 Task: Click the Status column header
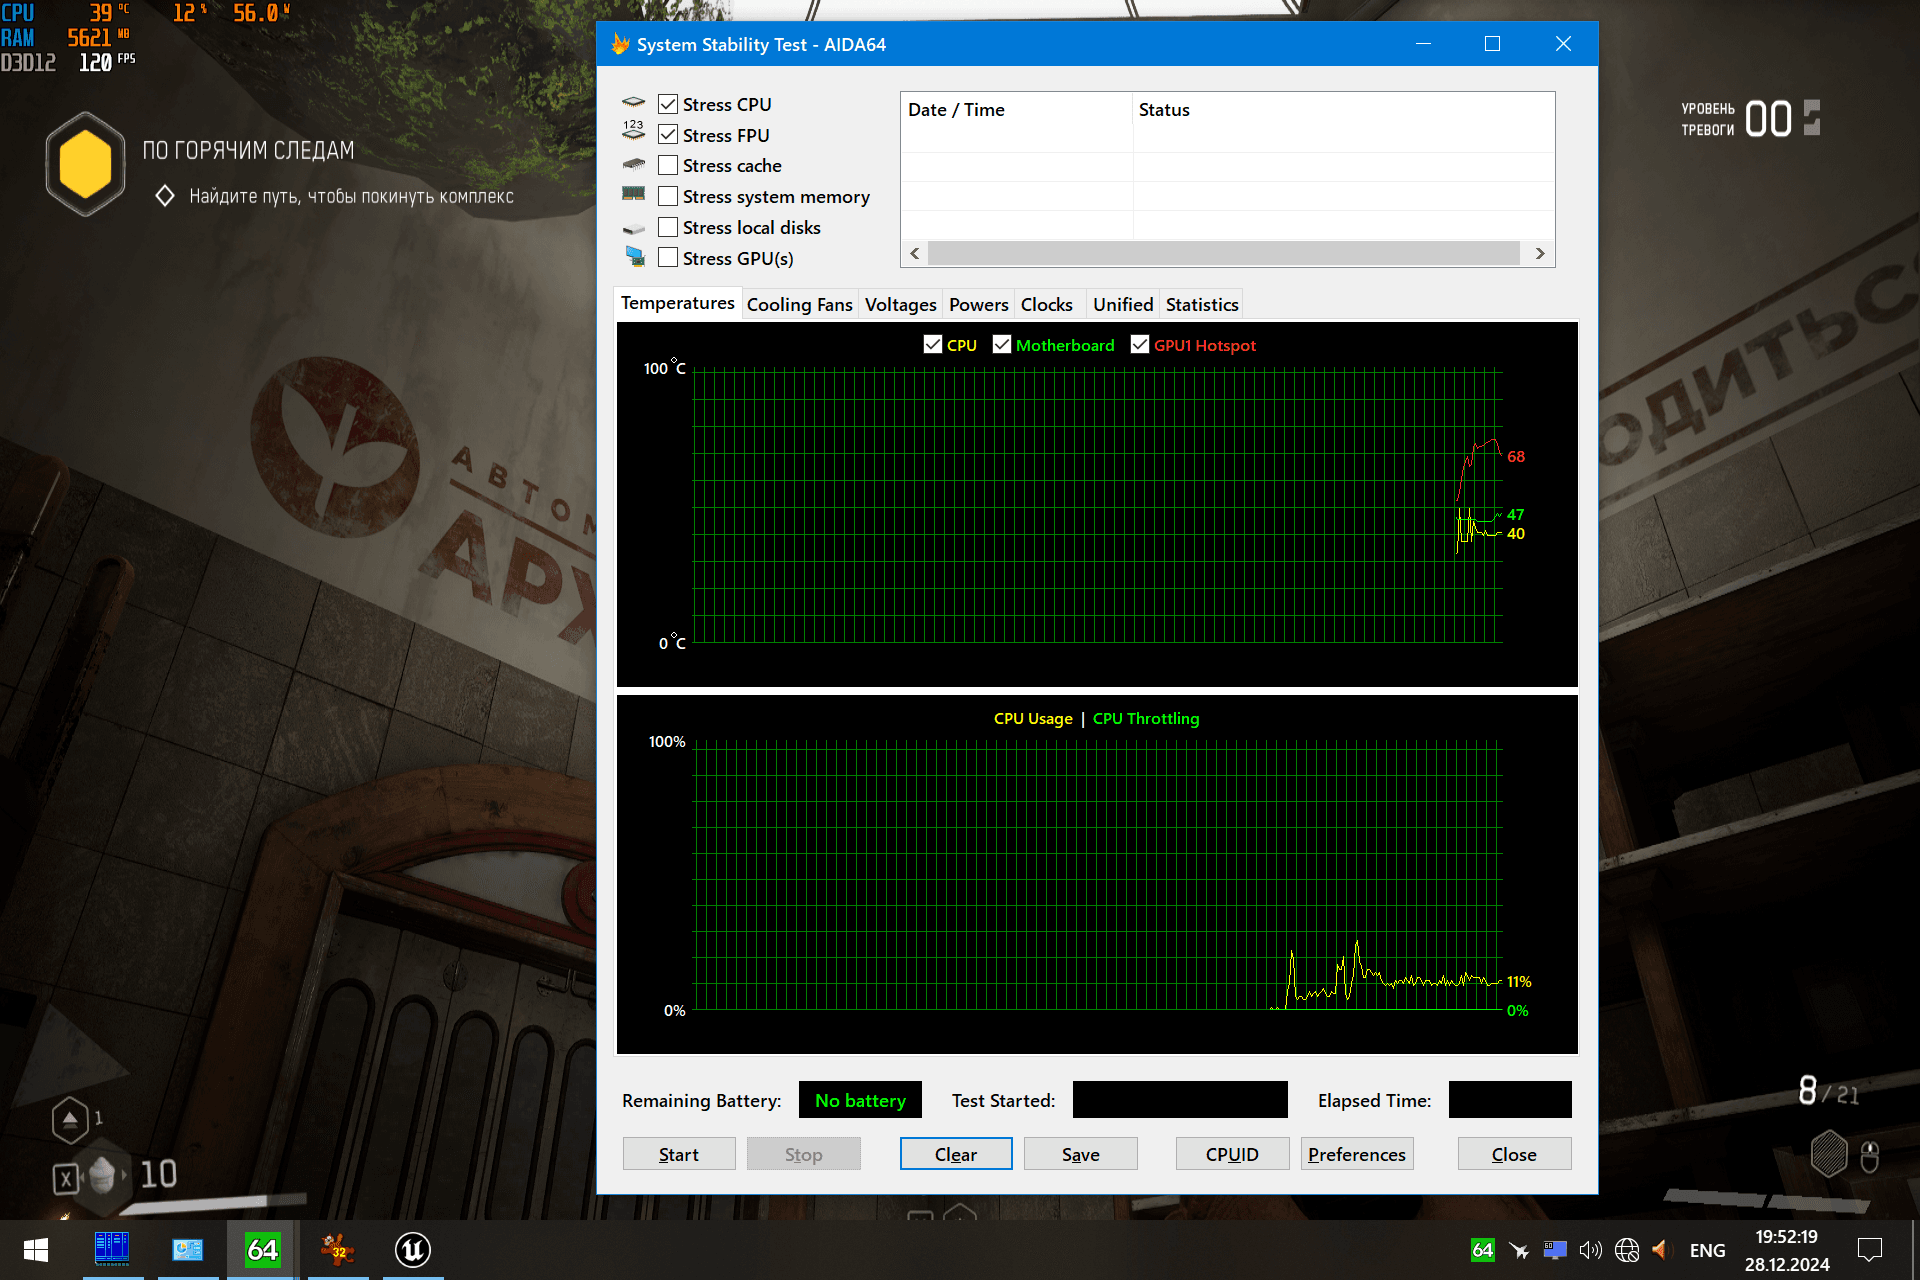pos(1343,110)
